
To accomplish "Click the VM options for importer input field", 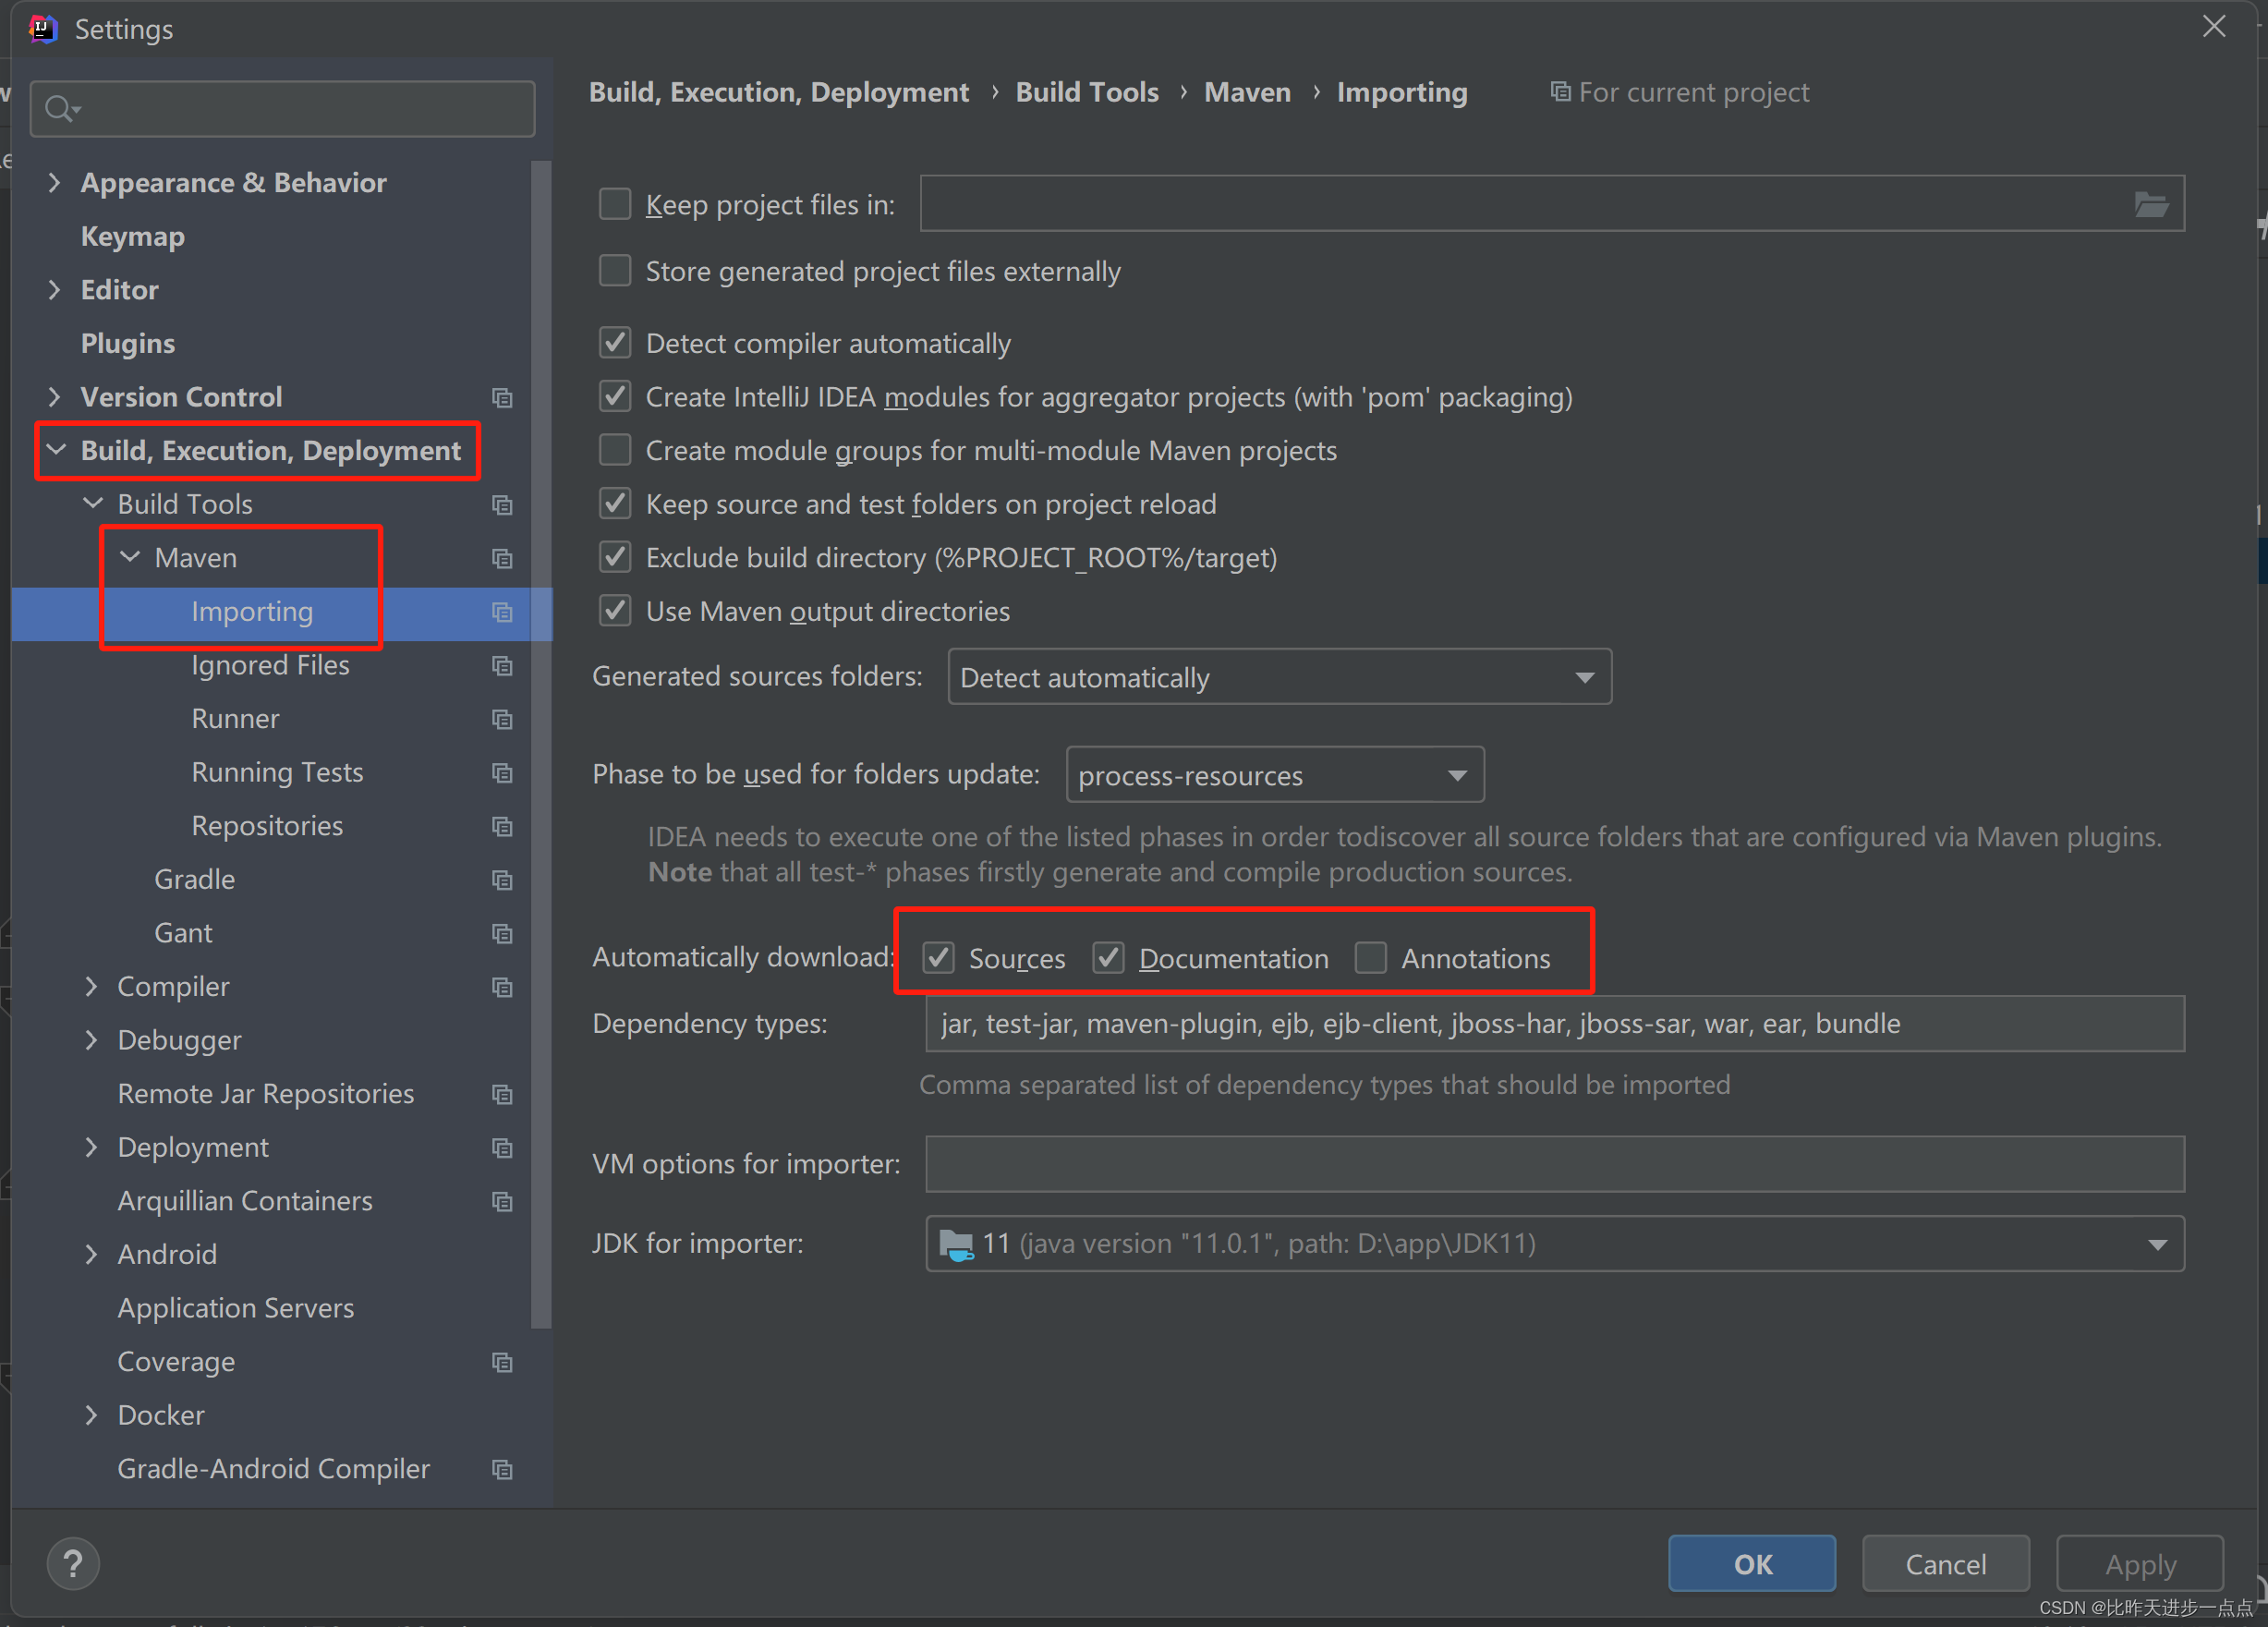I will (x=1550, y=1163).
